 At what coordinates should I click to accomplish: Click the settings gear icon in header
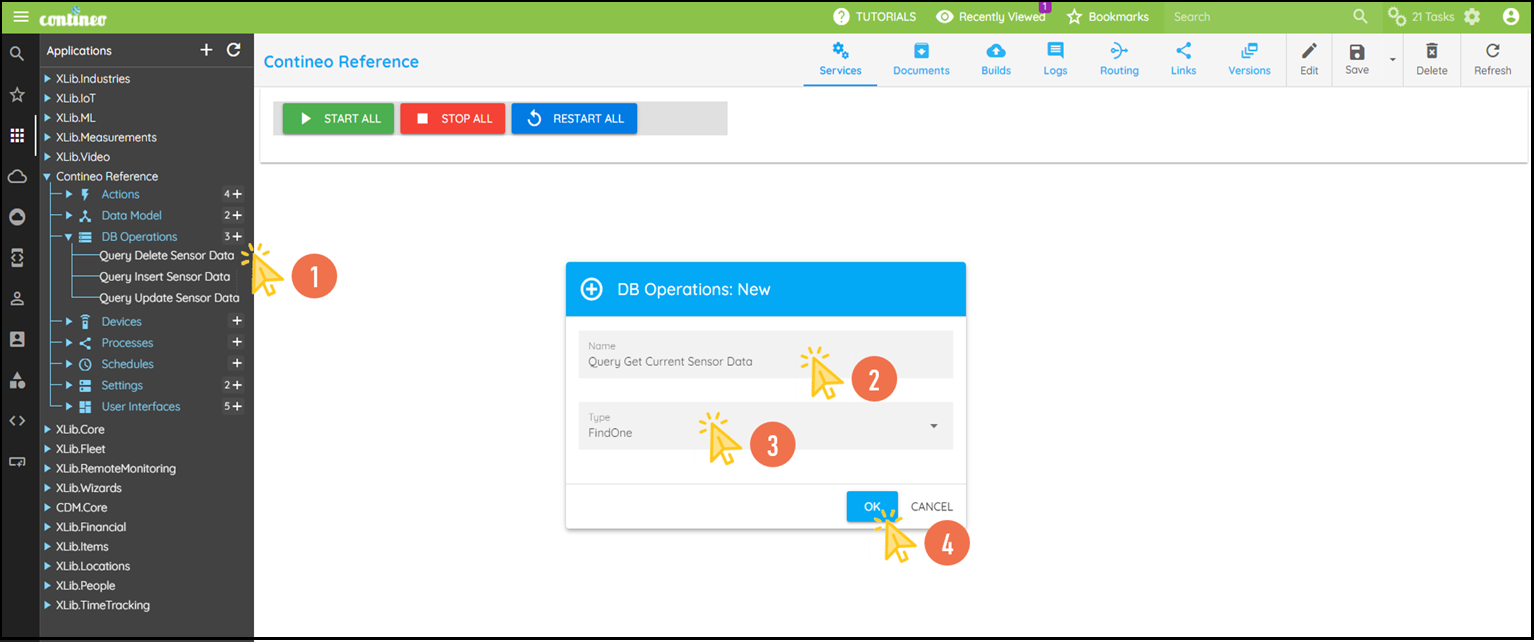pos(1471,17)
